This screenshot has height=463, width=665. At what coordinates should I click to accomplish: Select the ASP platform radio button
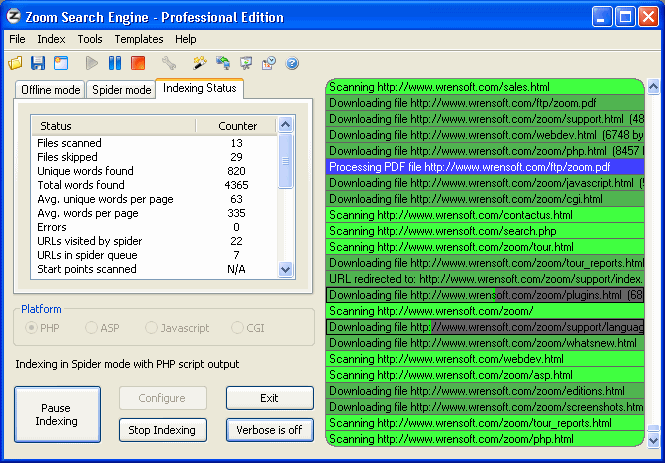92,328
